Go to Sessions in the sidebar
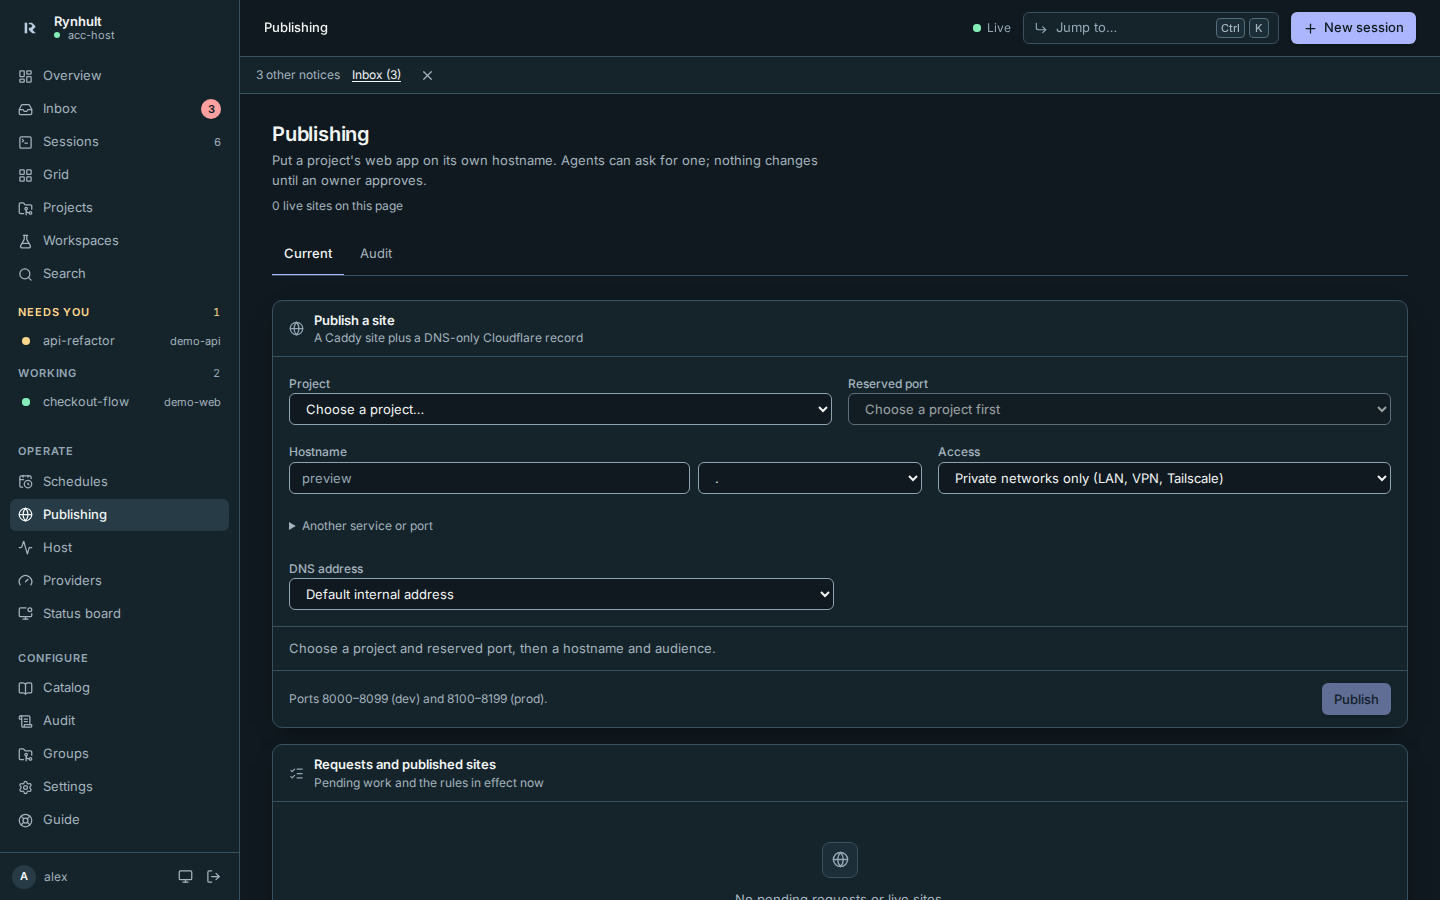The width and height of the screenshot is (1440, 900). [119, 142]
